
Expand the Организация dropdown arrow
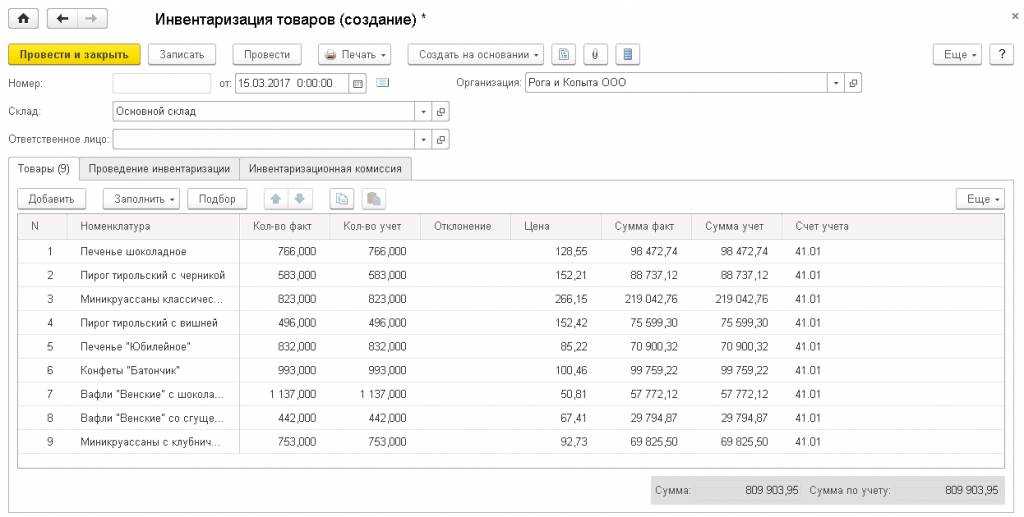click(x=837, y=84)
